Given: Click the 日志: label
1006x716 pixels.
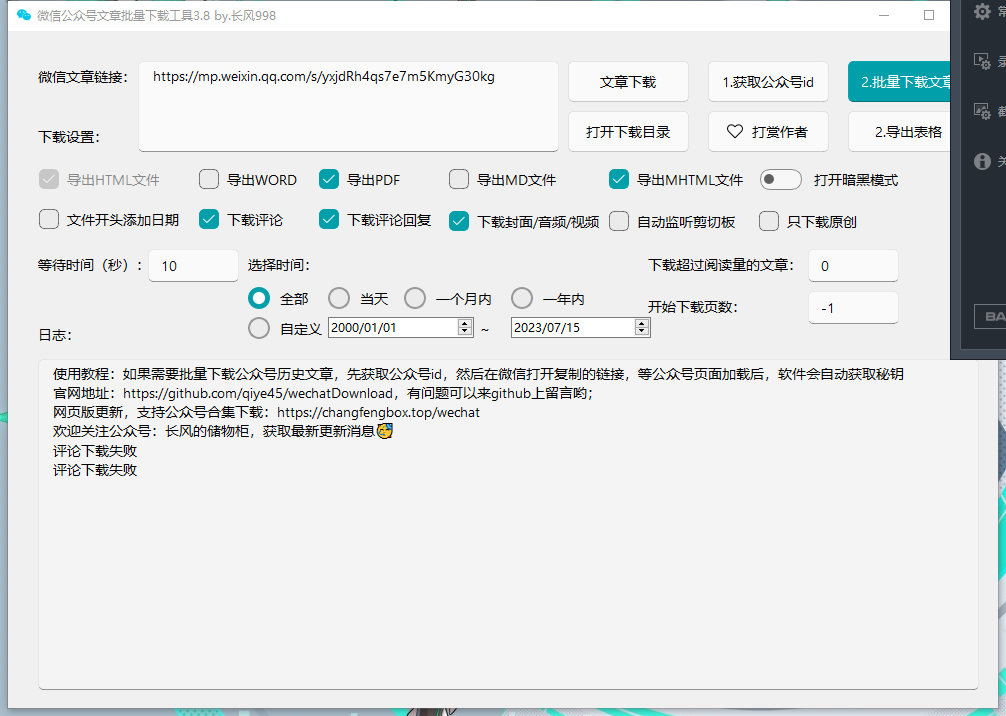Looking at the screenshot, I should [55, 335].
